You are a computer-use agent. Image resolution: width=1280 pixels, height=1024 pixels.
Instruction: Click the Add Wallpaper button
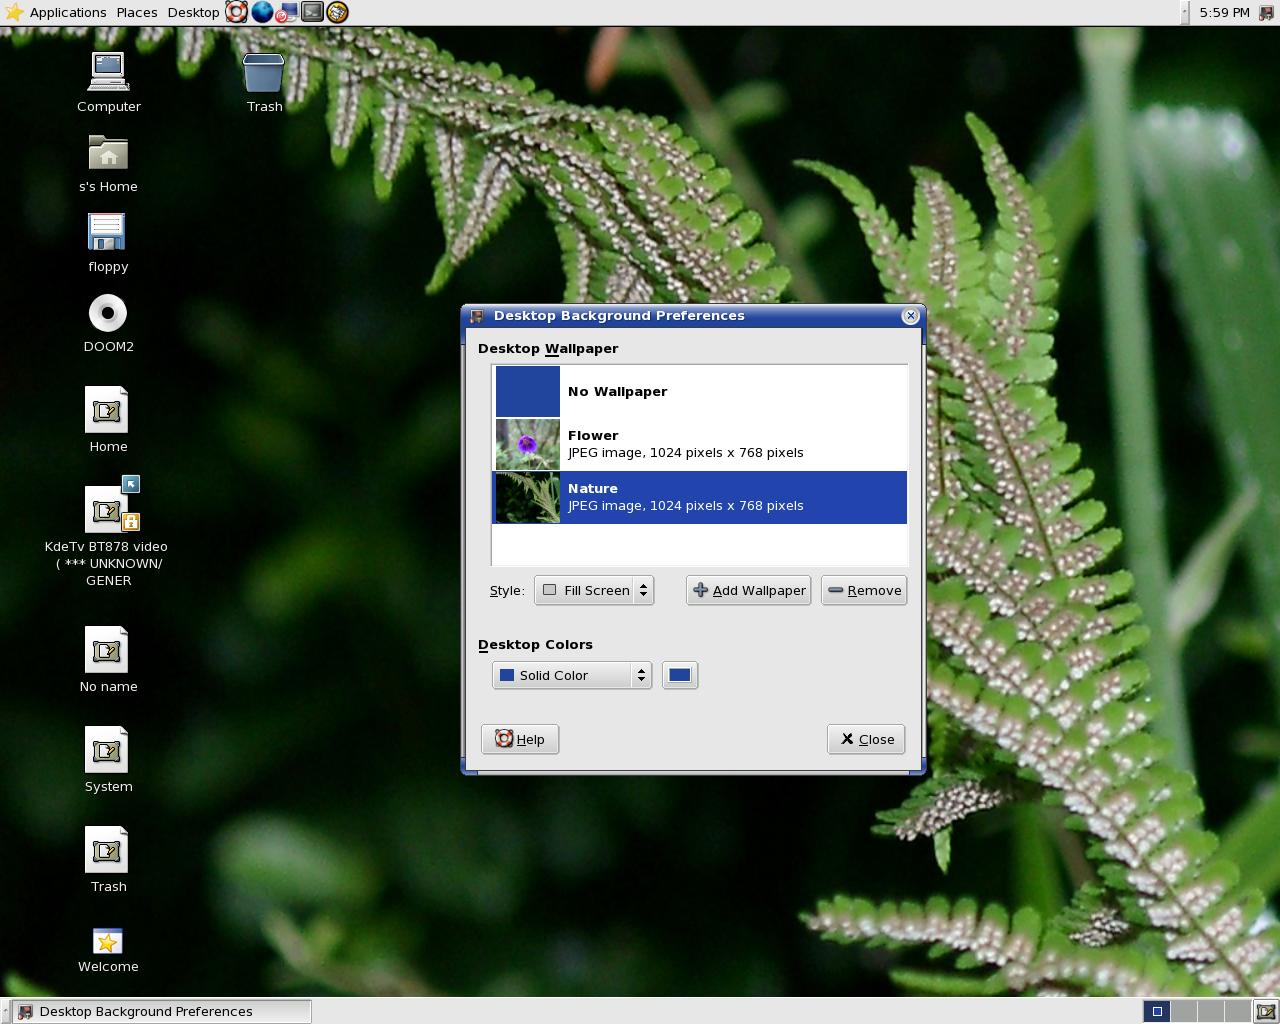pyautogui.click(x=748, y=590)
